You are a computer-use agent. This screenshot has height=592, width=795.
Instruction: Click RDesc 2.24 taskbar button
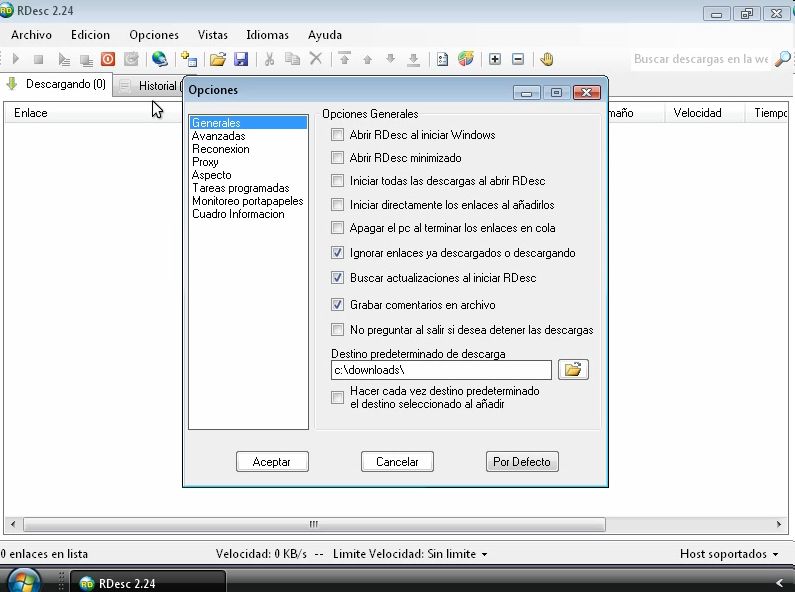[148, 583]
